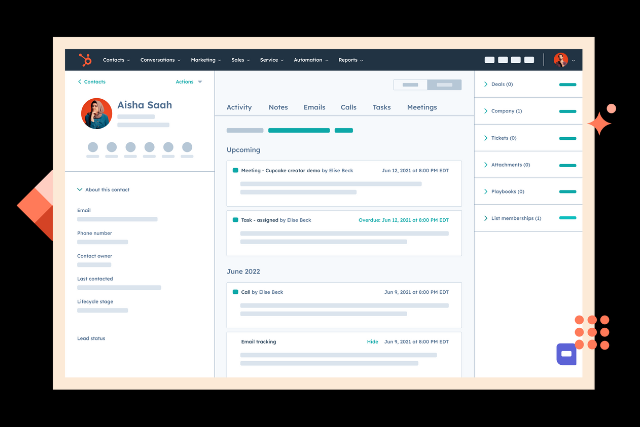640x427 pixels.
Task: Switch to the Notes tab
Action: click(278, 107)
